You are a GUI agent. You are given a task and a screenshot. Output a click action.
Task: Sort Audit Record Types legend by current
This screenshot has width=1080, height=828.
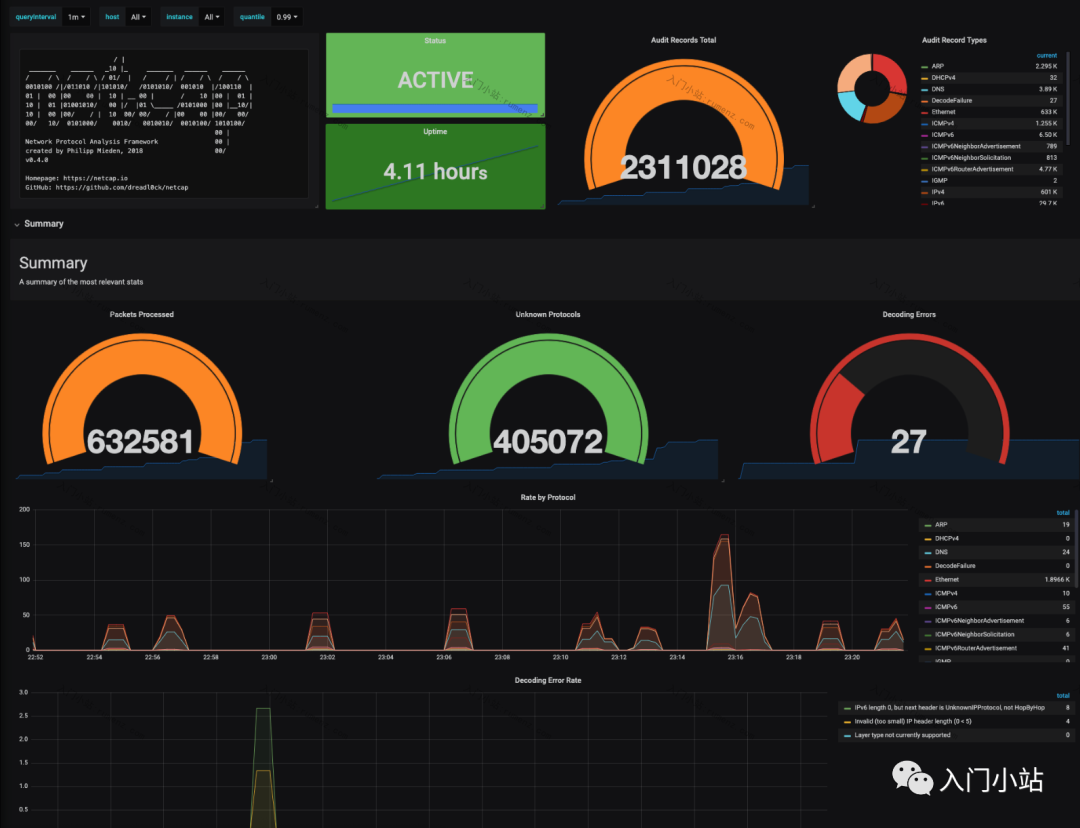pos(1046,56)
